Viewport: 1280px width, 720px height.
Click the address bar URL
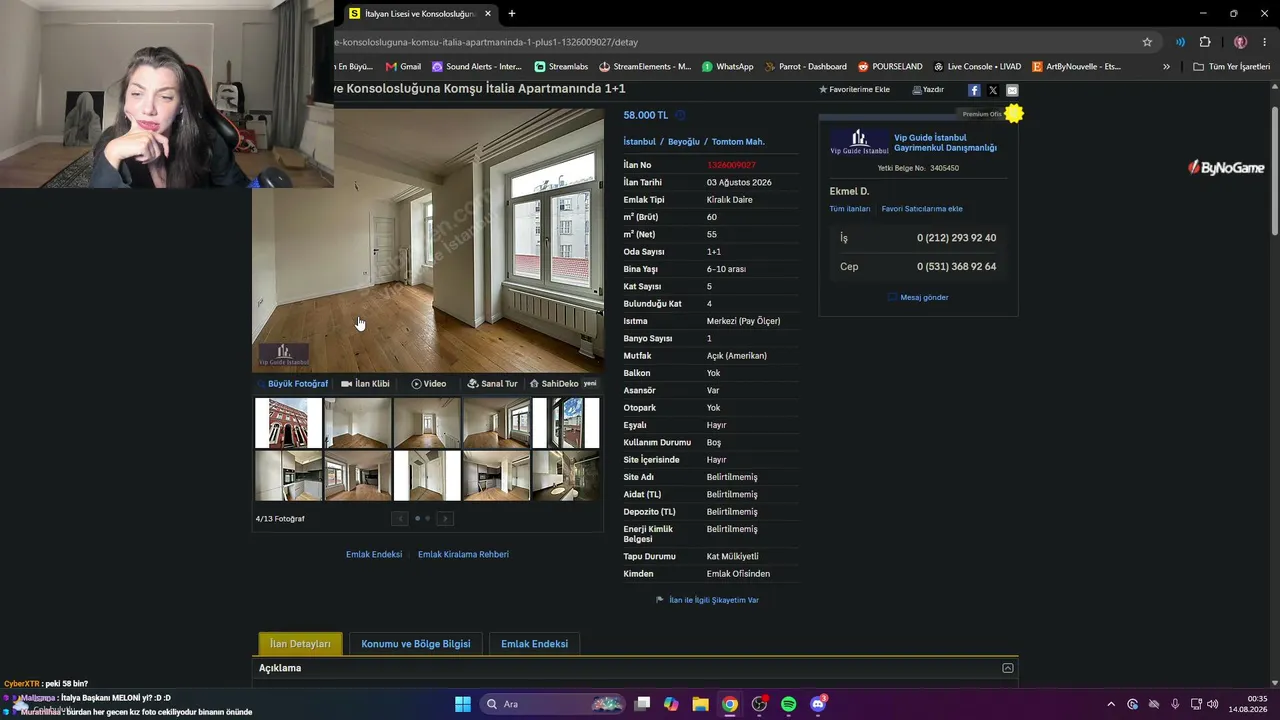pos(486,42)
